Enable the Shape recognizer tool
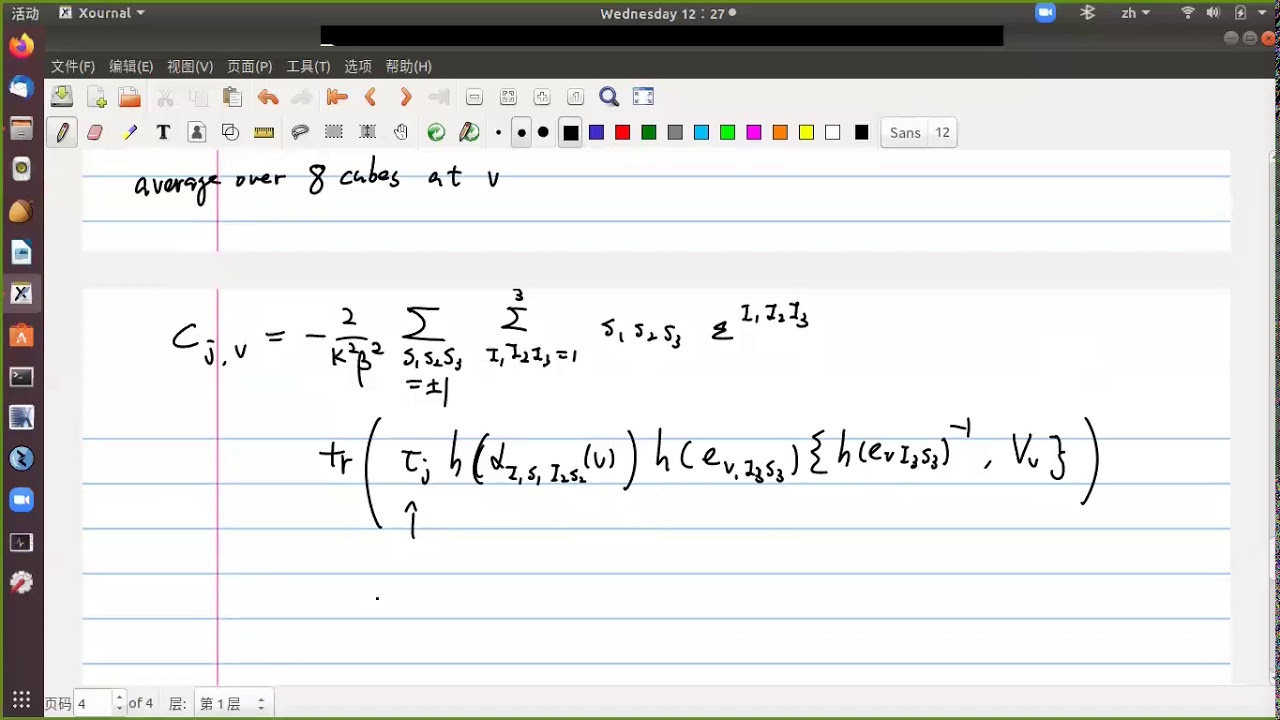The height and width of the screenshot is (720, 1280). coord(230,132)
